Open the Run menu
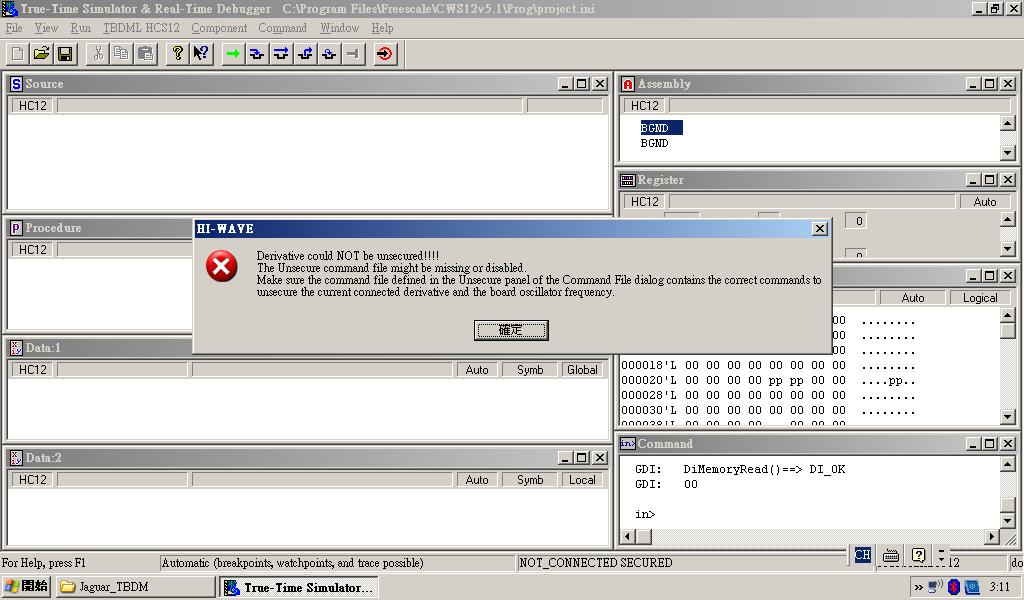Image resolution: width=1024 pixels, height=600 pixels. click(x=80, y=28)
